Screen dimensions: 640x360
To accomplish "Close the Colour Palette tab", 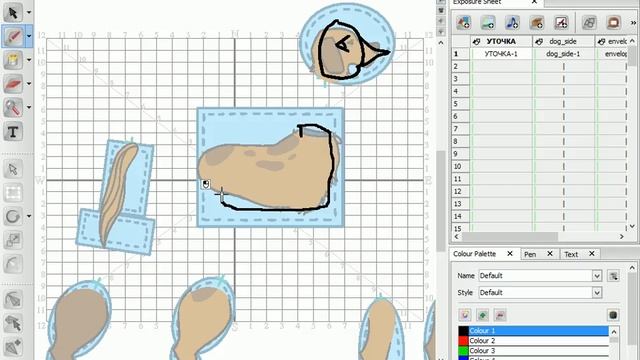I will tap(510, 253).
